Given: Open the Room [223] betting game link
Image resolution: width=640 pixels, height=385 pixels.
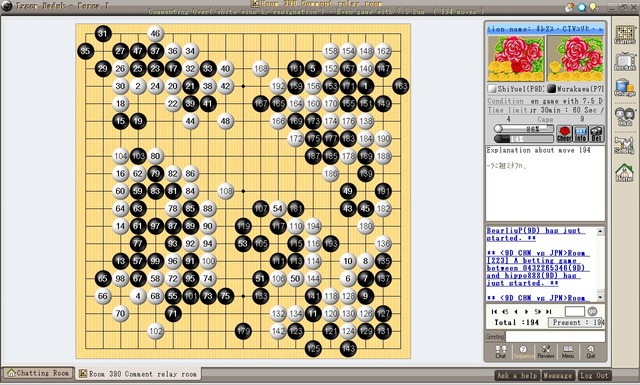Looking at the screenshot, I should click(x=538, y=268).
